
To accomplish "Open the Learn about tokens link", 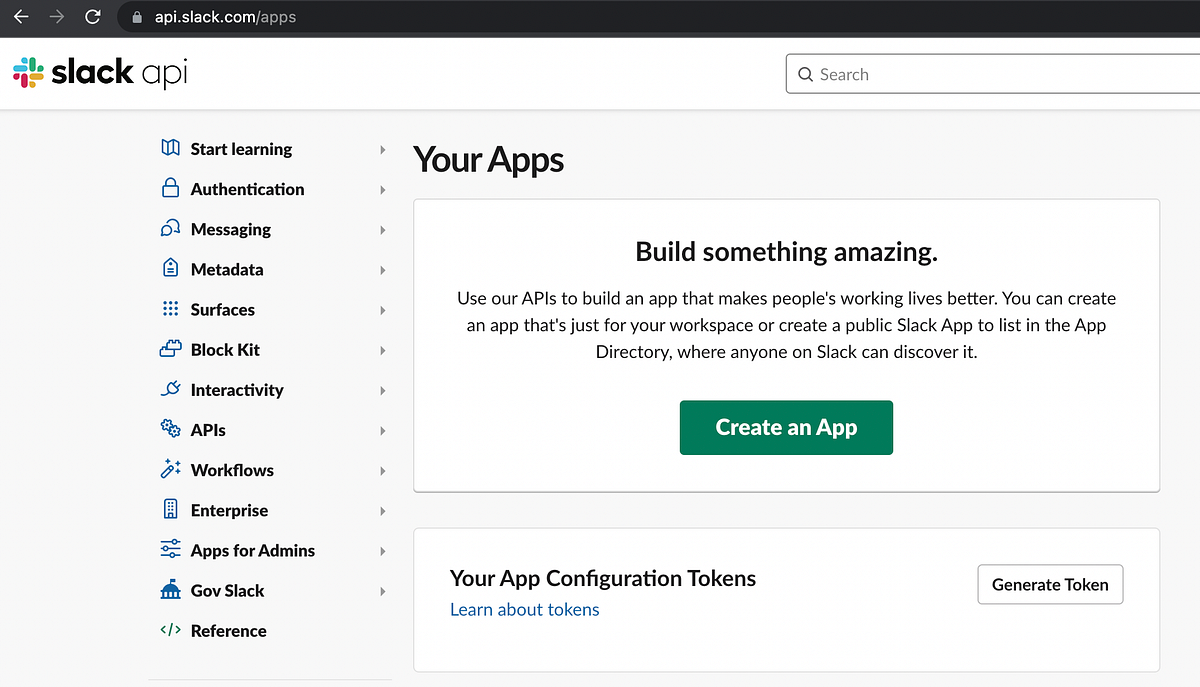I will click(524, 609).
